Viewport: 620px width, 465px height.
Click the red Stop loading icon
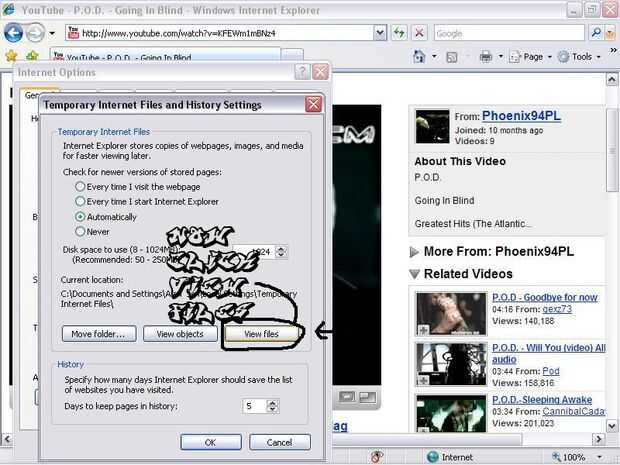(x=419, y=33)
